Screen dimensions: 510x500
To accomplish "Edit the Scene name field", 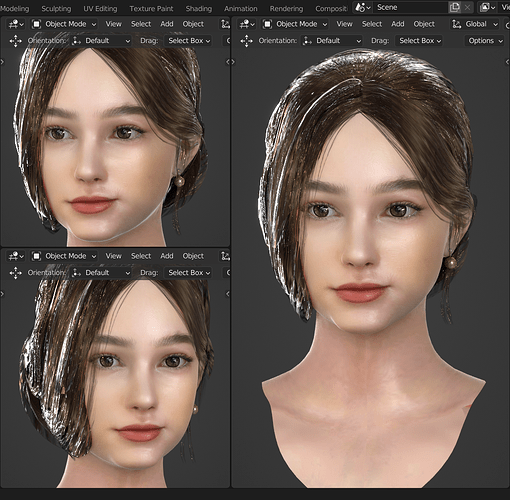I will point(410,7).
